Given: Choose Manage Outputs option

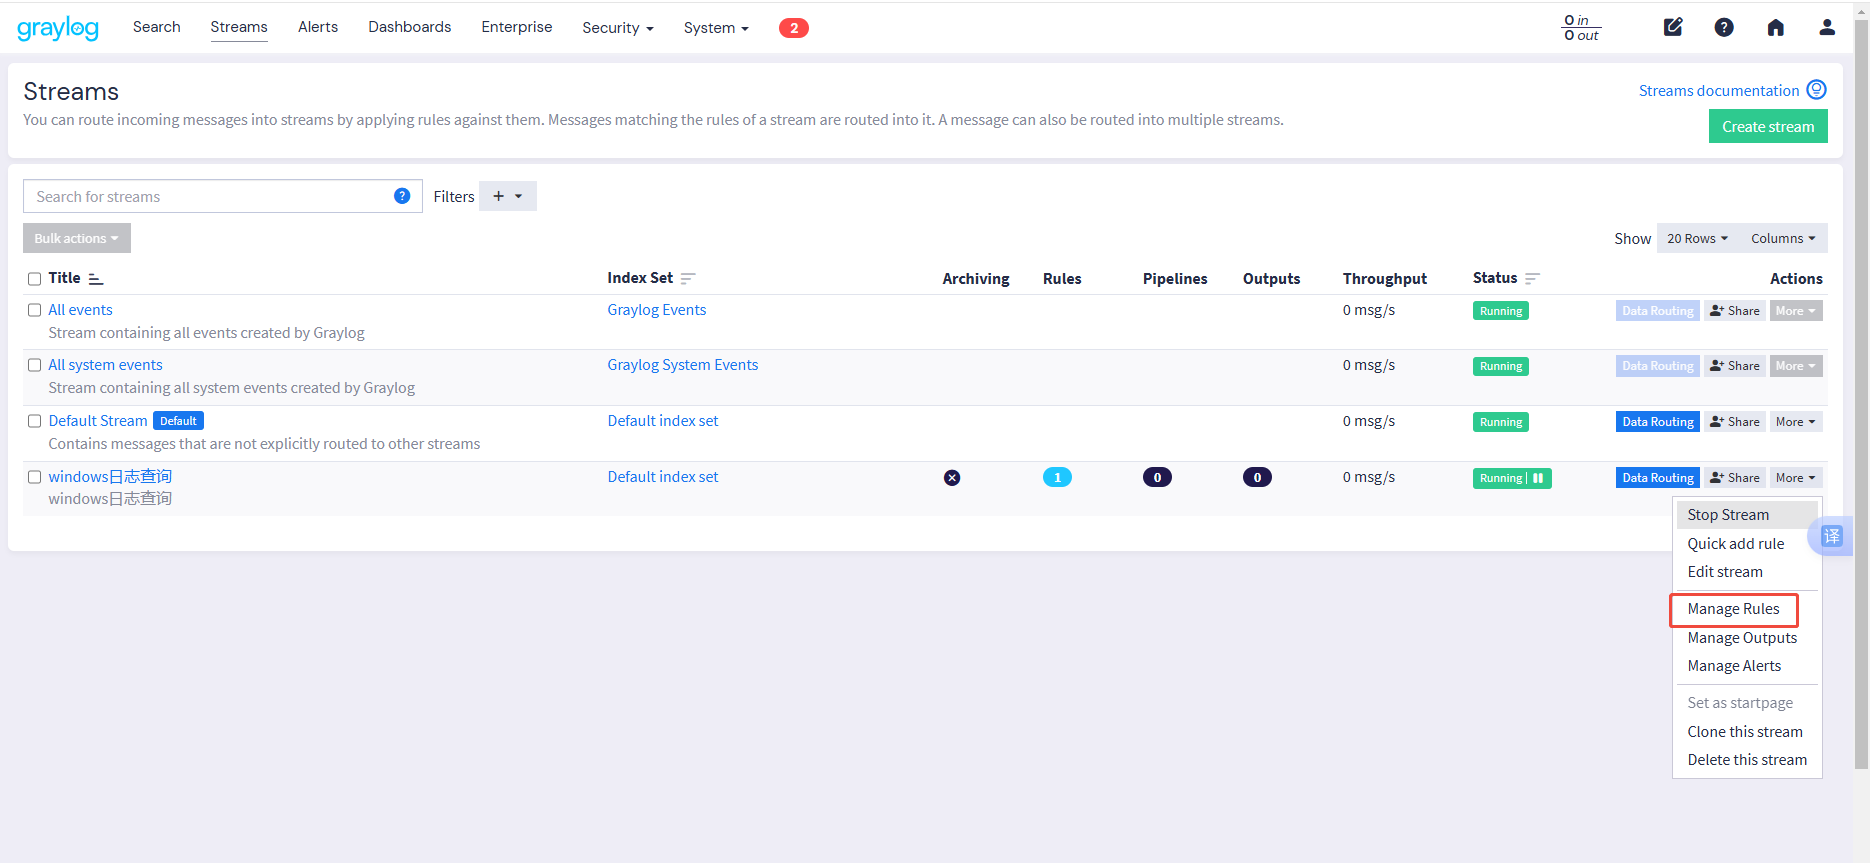Looking at the screenshot, I should (x=1747, y=638).
